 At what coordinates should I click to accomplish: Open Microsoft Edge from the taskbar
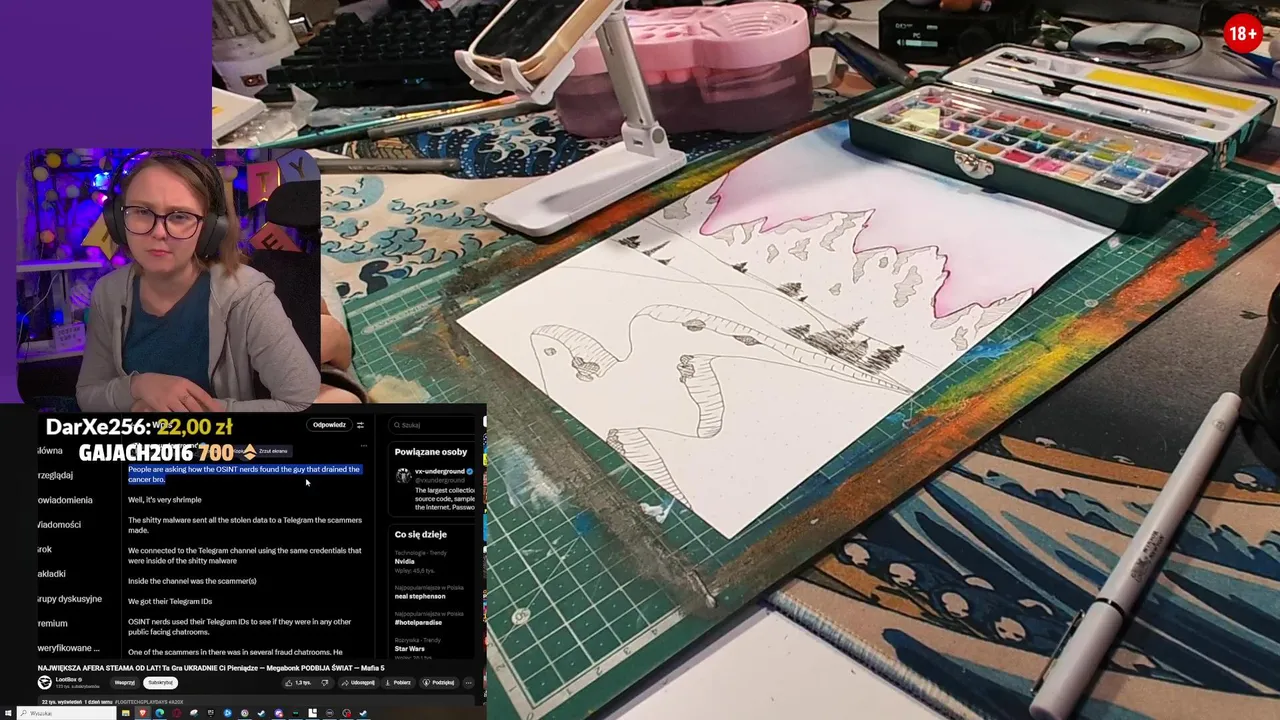click(x=159, y=713)
